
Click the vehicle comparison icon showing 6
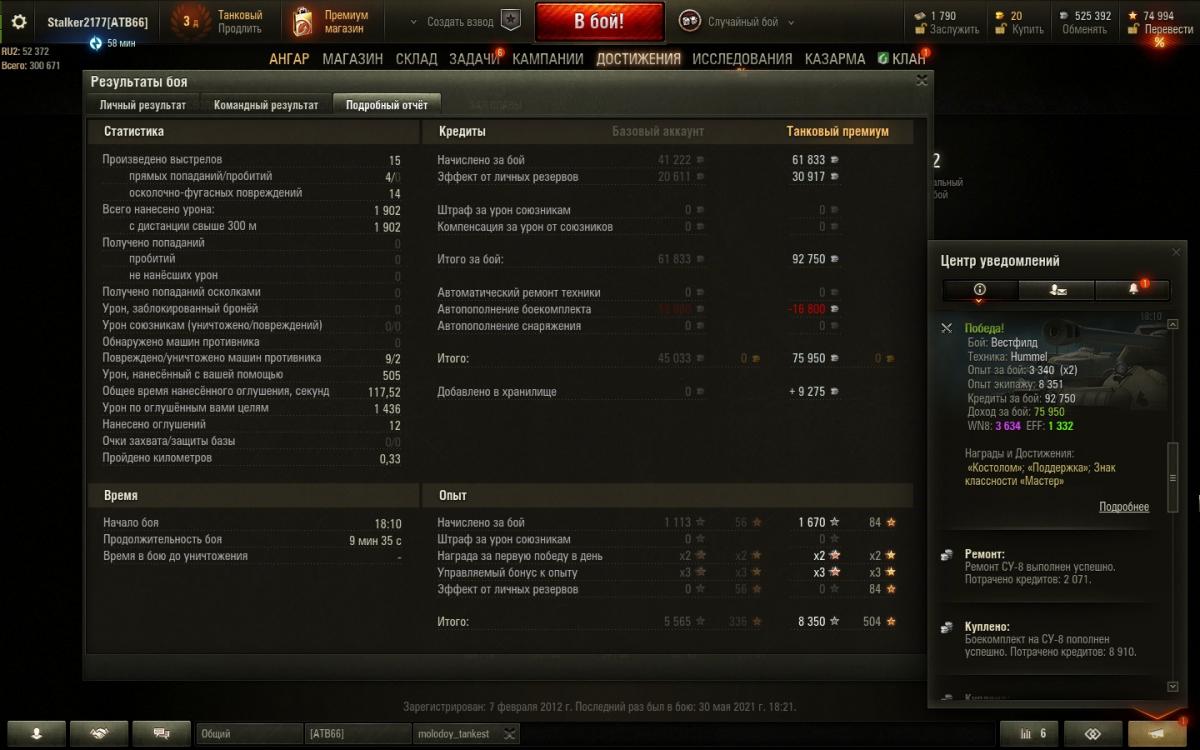[x=1029, y=733]
